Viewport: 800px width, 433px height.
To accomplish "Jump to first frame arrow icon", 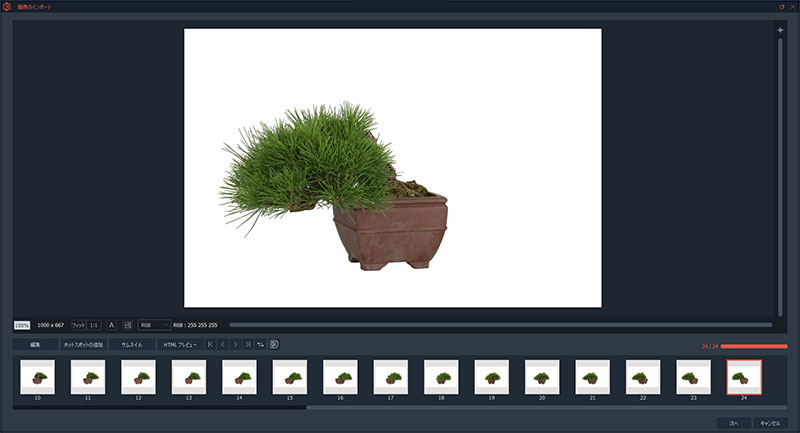I will pos(210,345).
